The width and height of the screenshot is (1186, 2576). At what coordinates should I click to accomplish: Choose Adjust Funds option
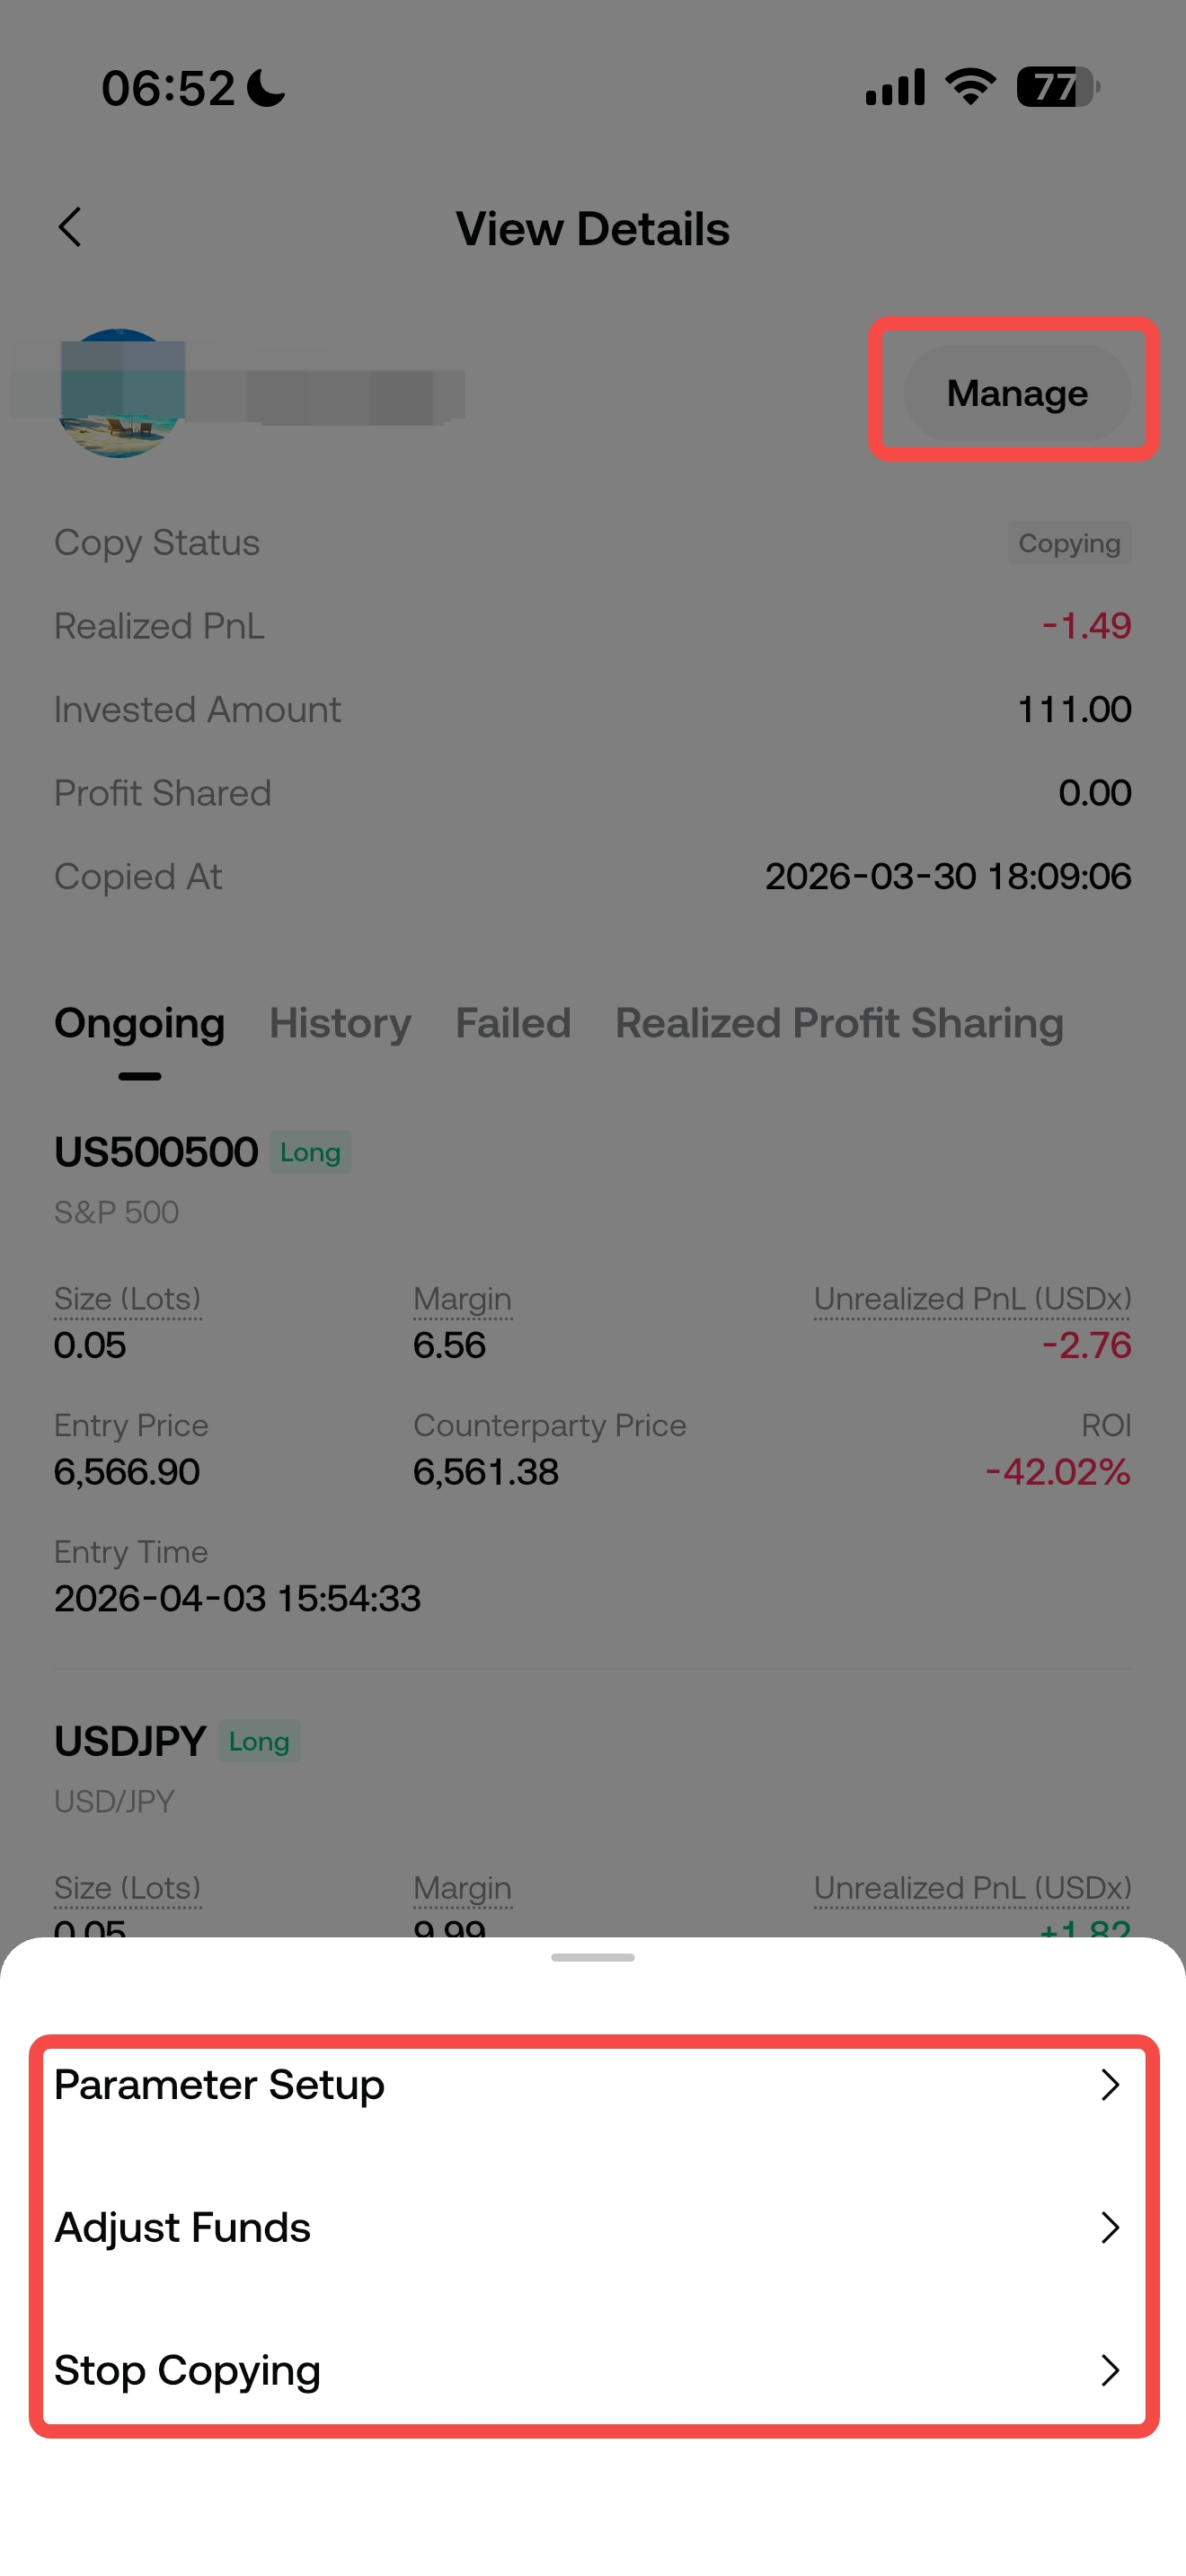point(183,2228)
